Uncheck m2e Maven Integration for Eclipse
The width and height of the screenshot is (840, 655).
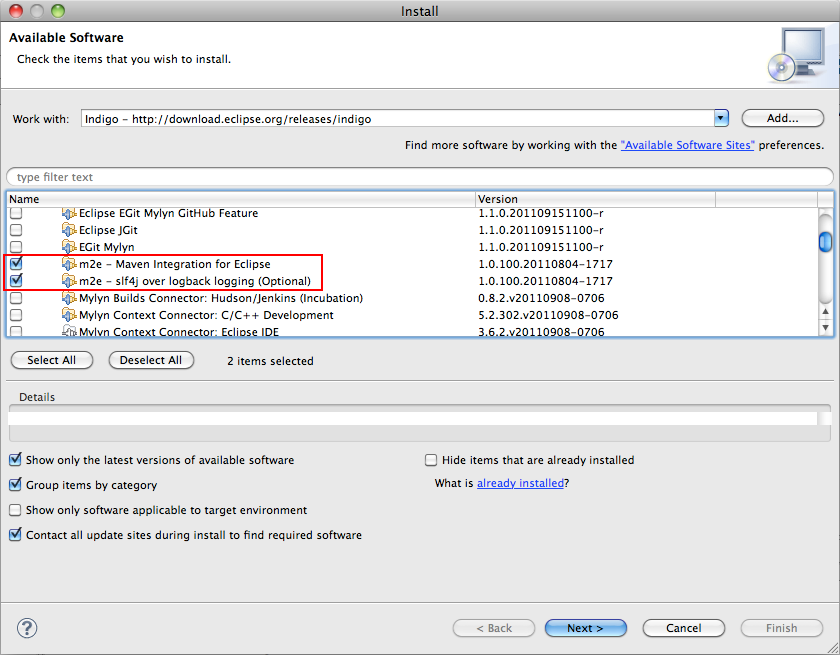[x=16, y=263]
